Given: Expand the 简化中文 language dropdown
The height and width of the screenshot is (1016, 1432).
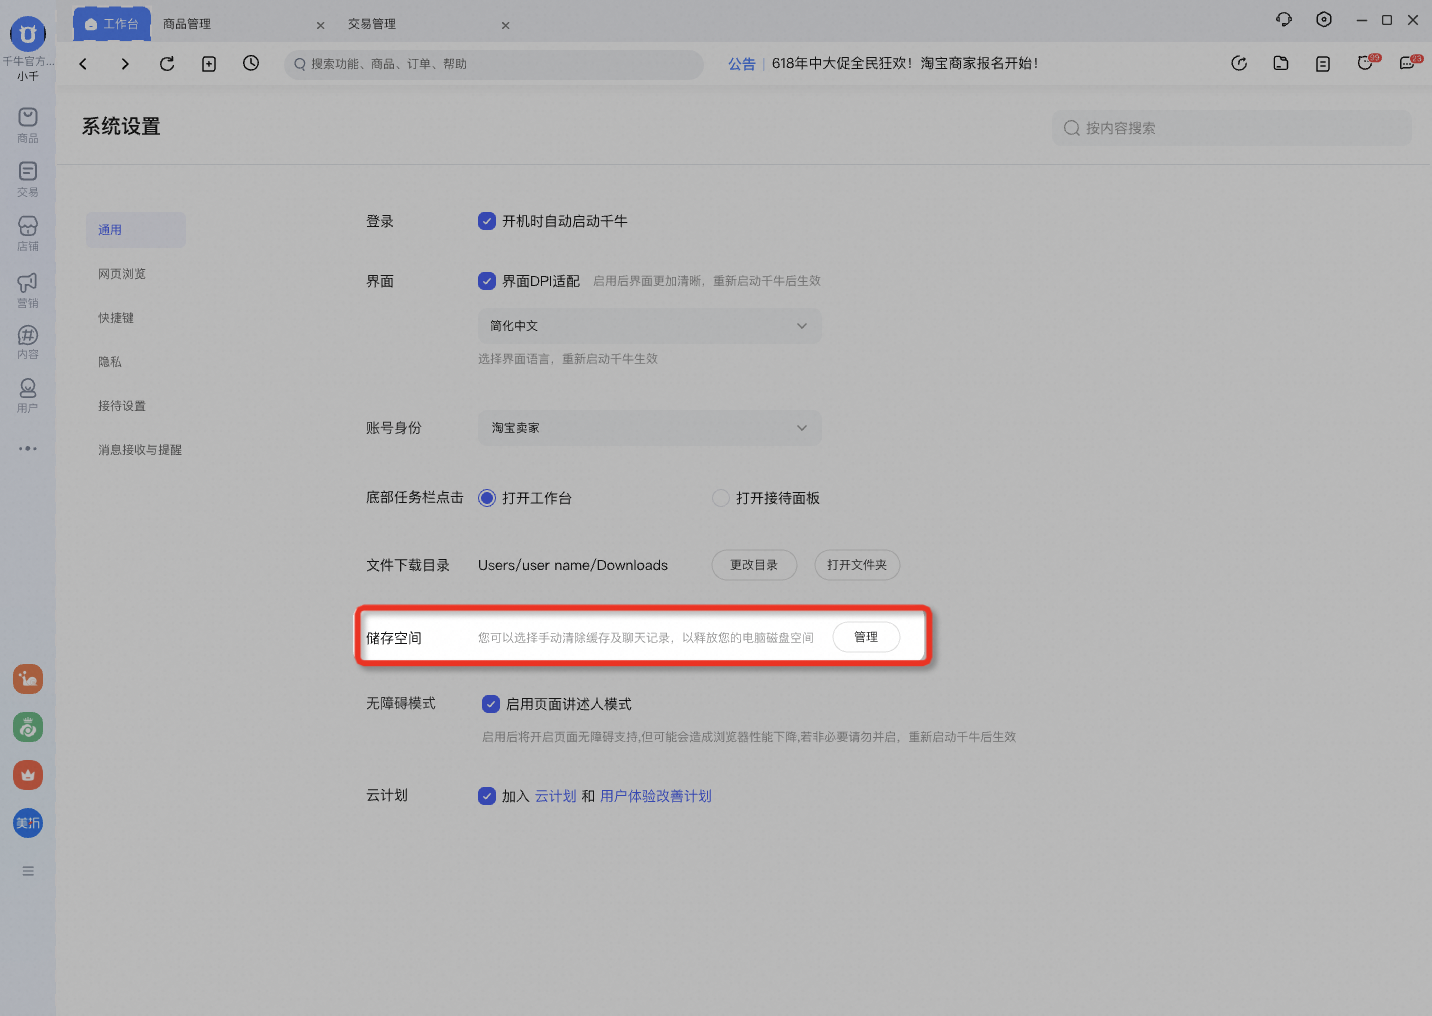Looking at the screenshot, I should 650,326.
